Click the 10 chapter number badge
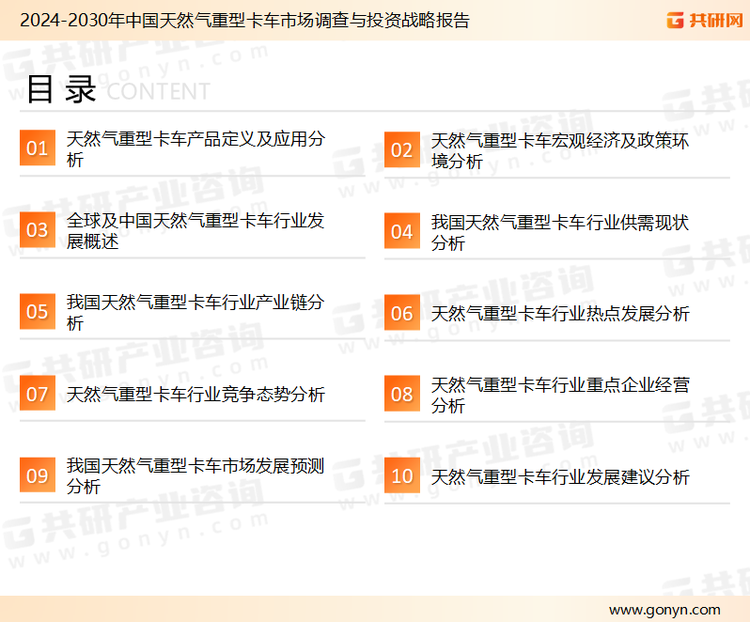 (x=401, y=476)
